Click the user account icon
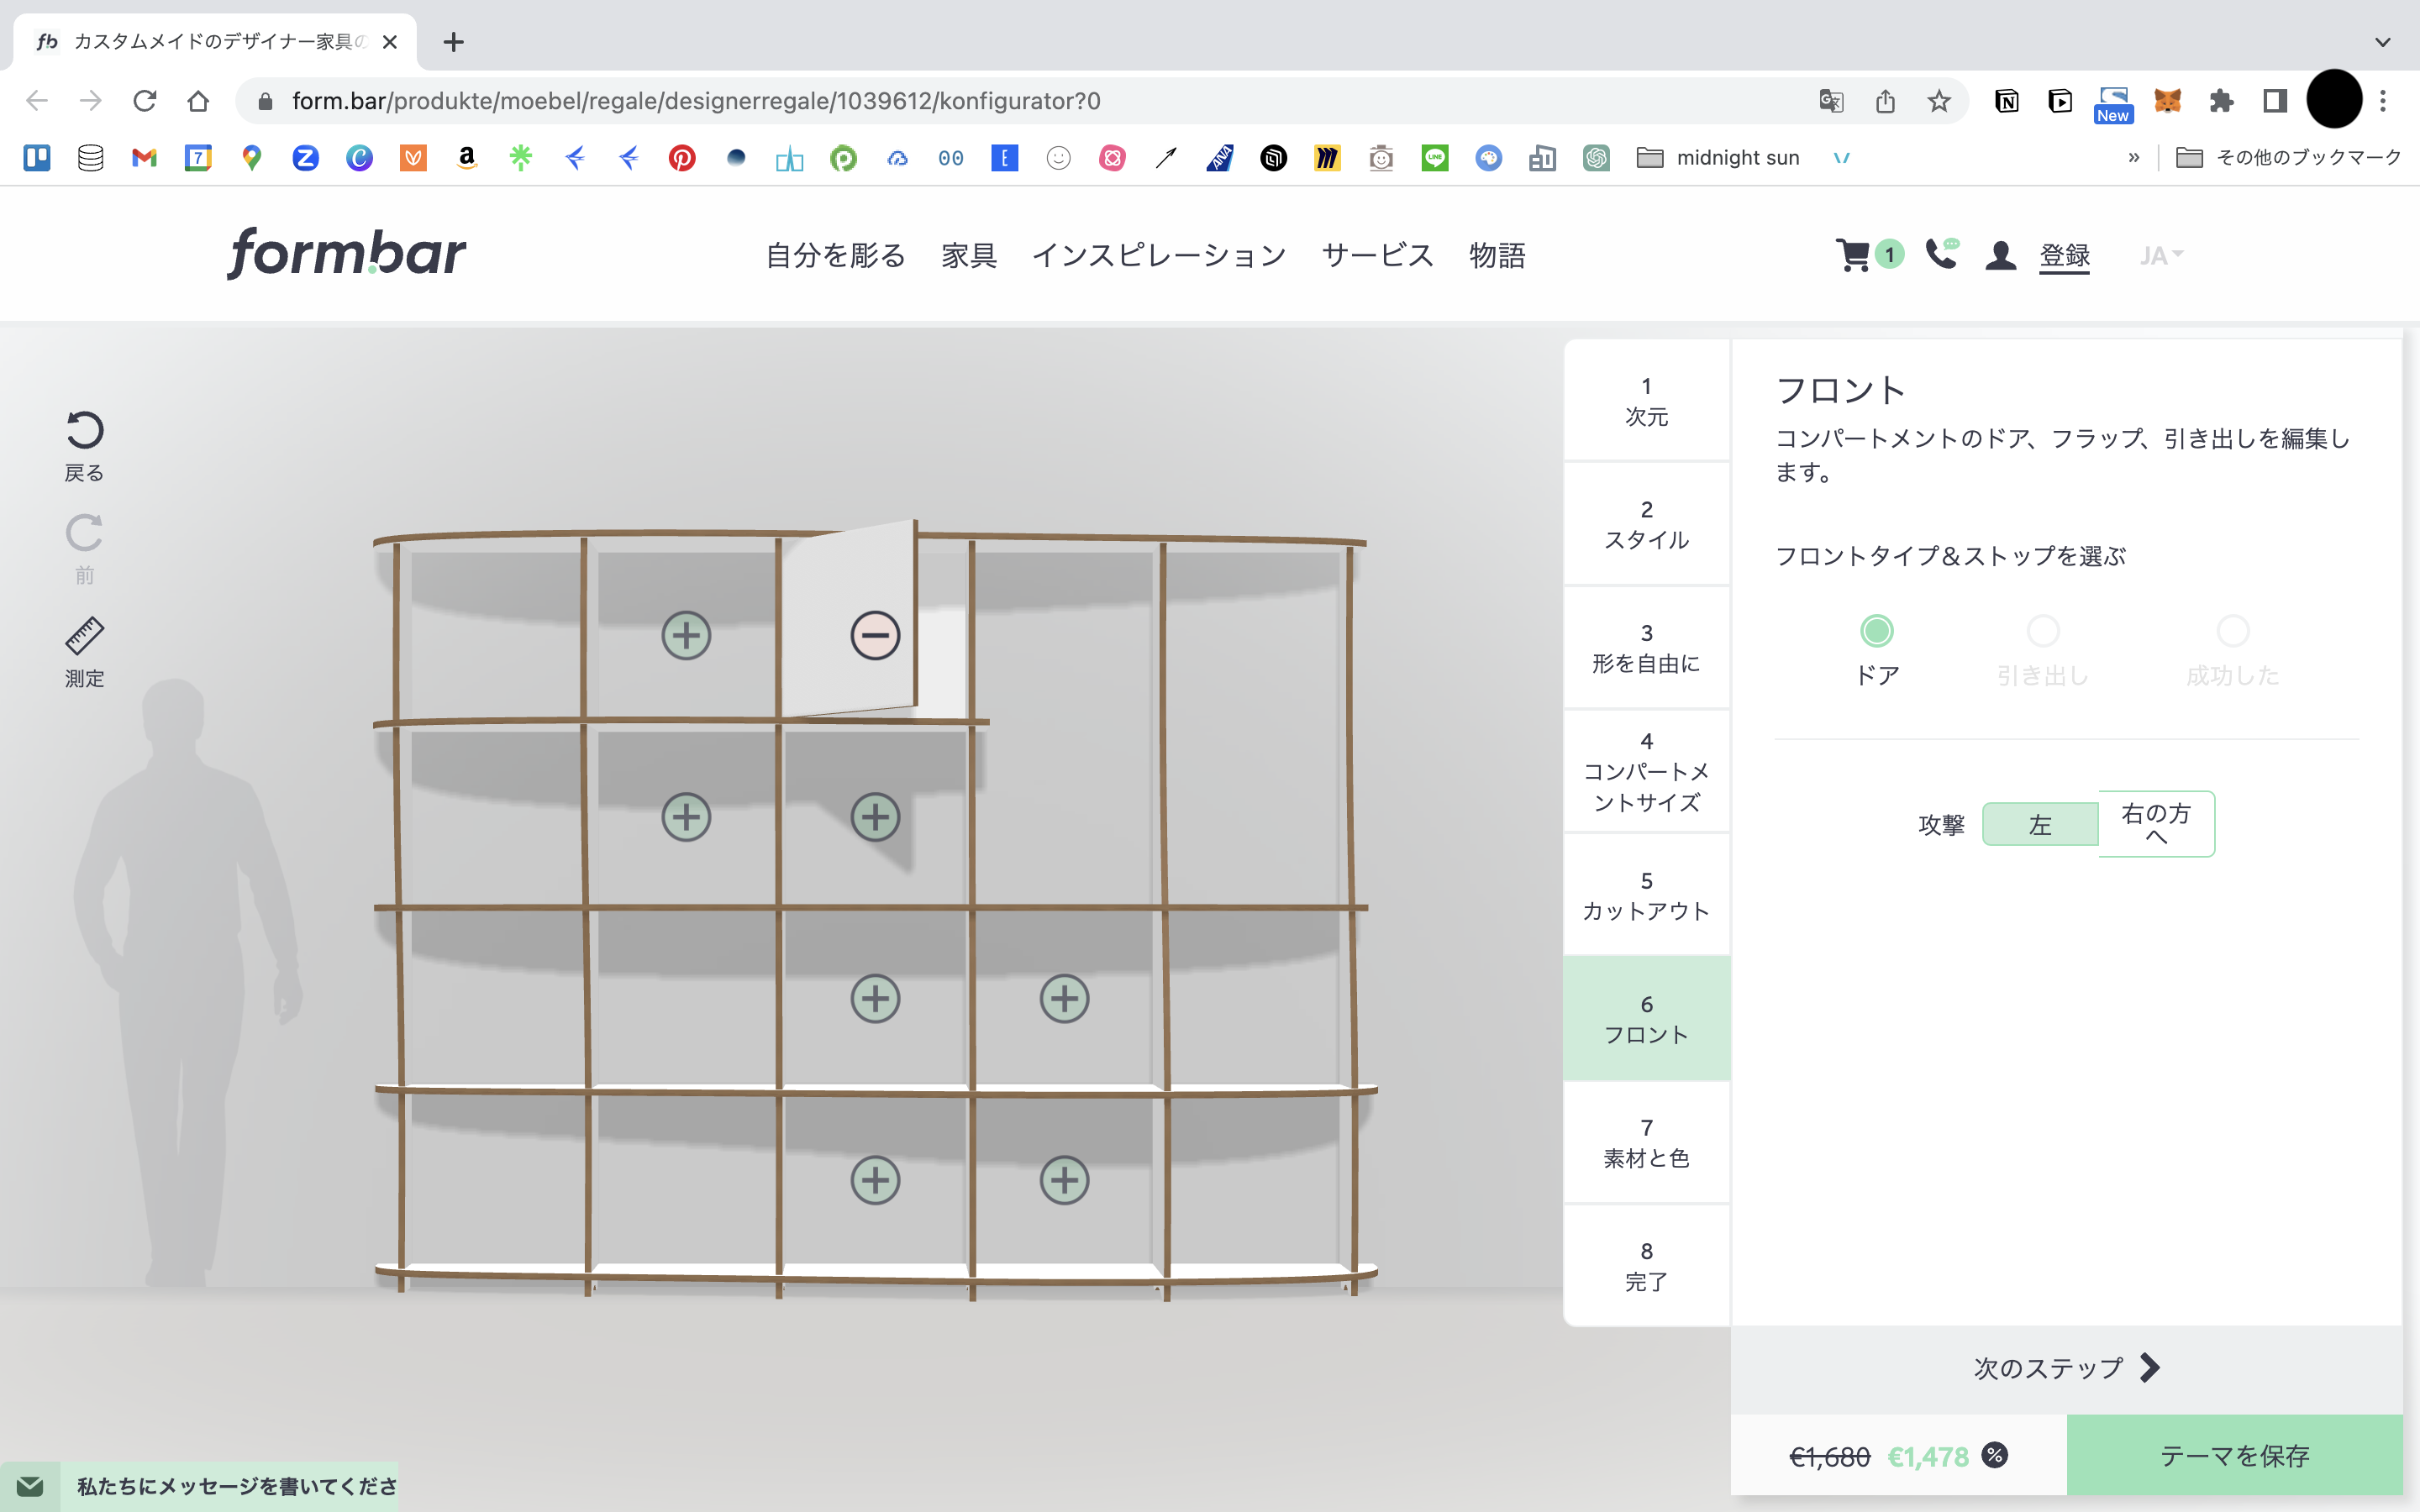Screen dimensions: 2420x1512 pyautogui.click(x=2000, y=255)
